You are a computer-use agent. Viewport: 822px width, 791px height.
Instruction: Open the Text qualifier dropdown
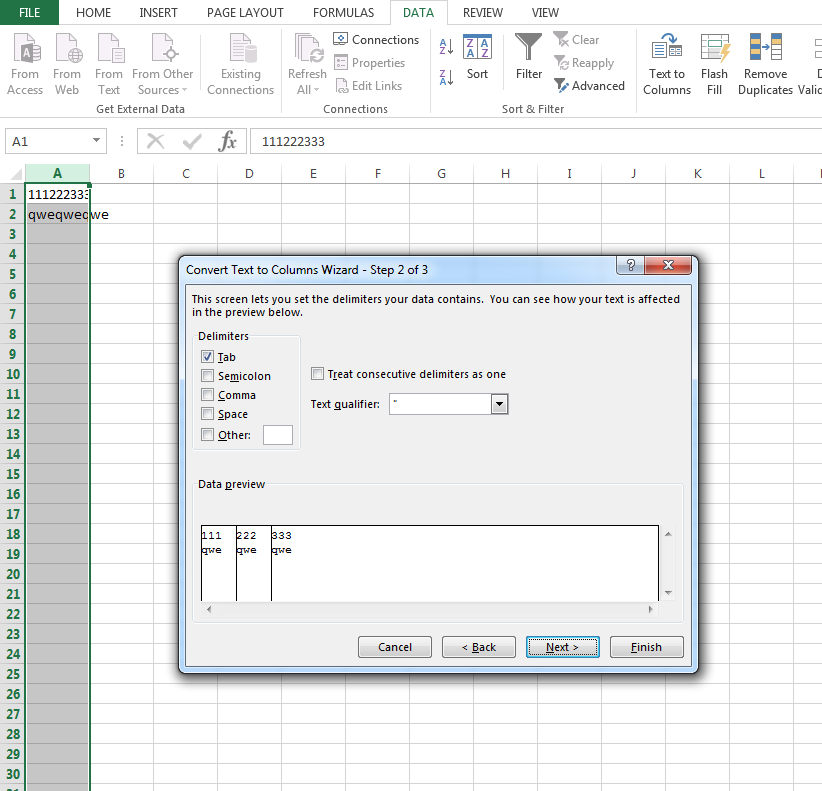[x=500, y=404]
